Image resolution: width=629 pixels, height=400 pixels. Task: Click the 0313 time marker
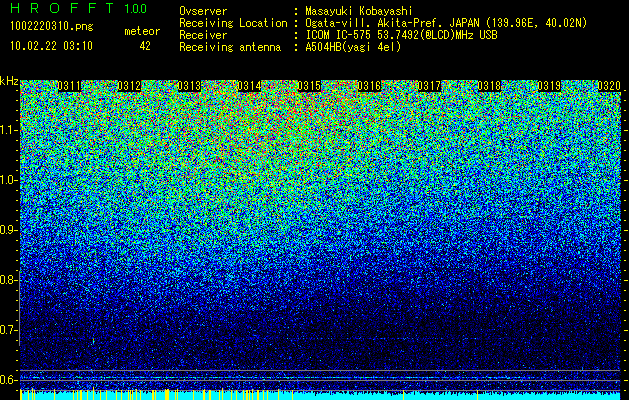click(189, 86)
